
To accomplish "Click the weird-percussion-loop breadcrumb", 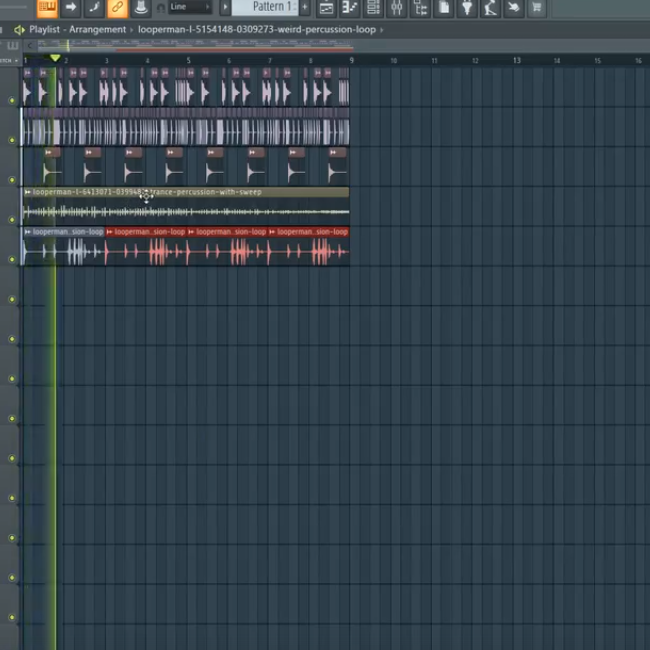I will point(257,30).
